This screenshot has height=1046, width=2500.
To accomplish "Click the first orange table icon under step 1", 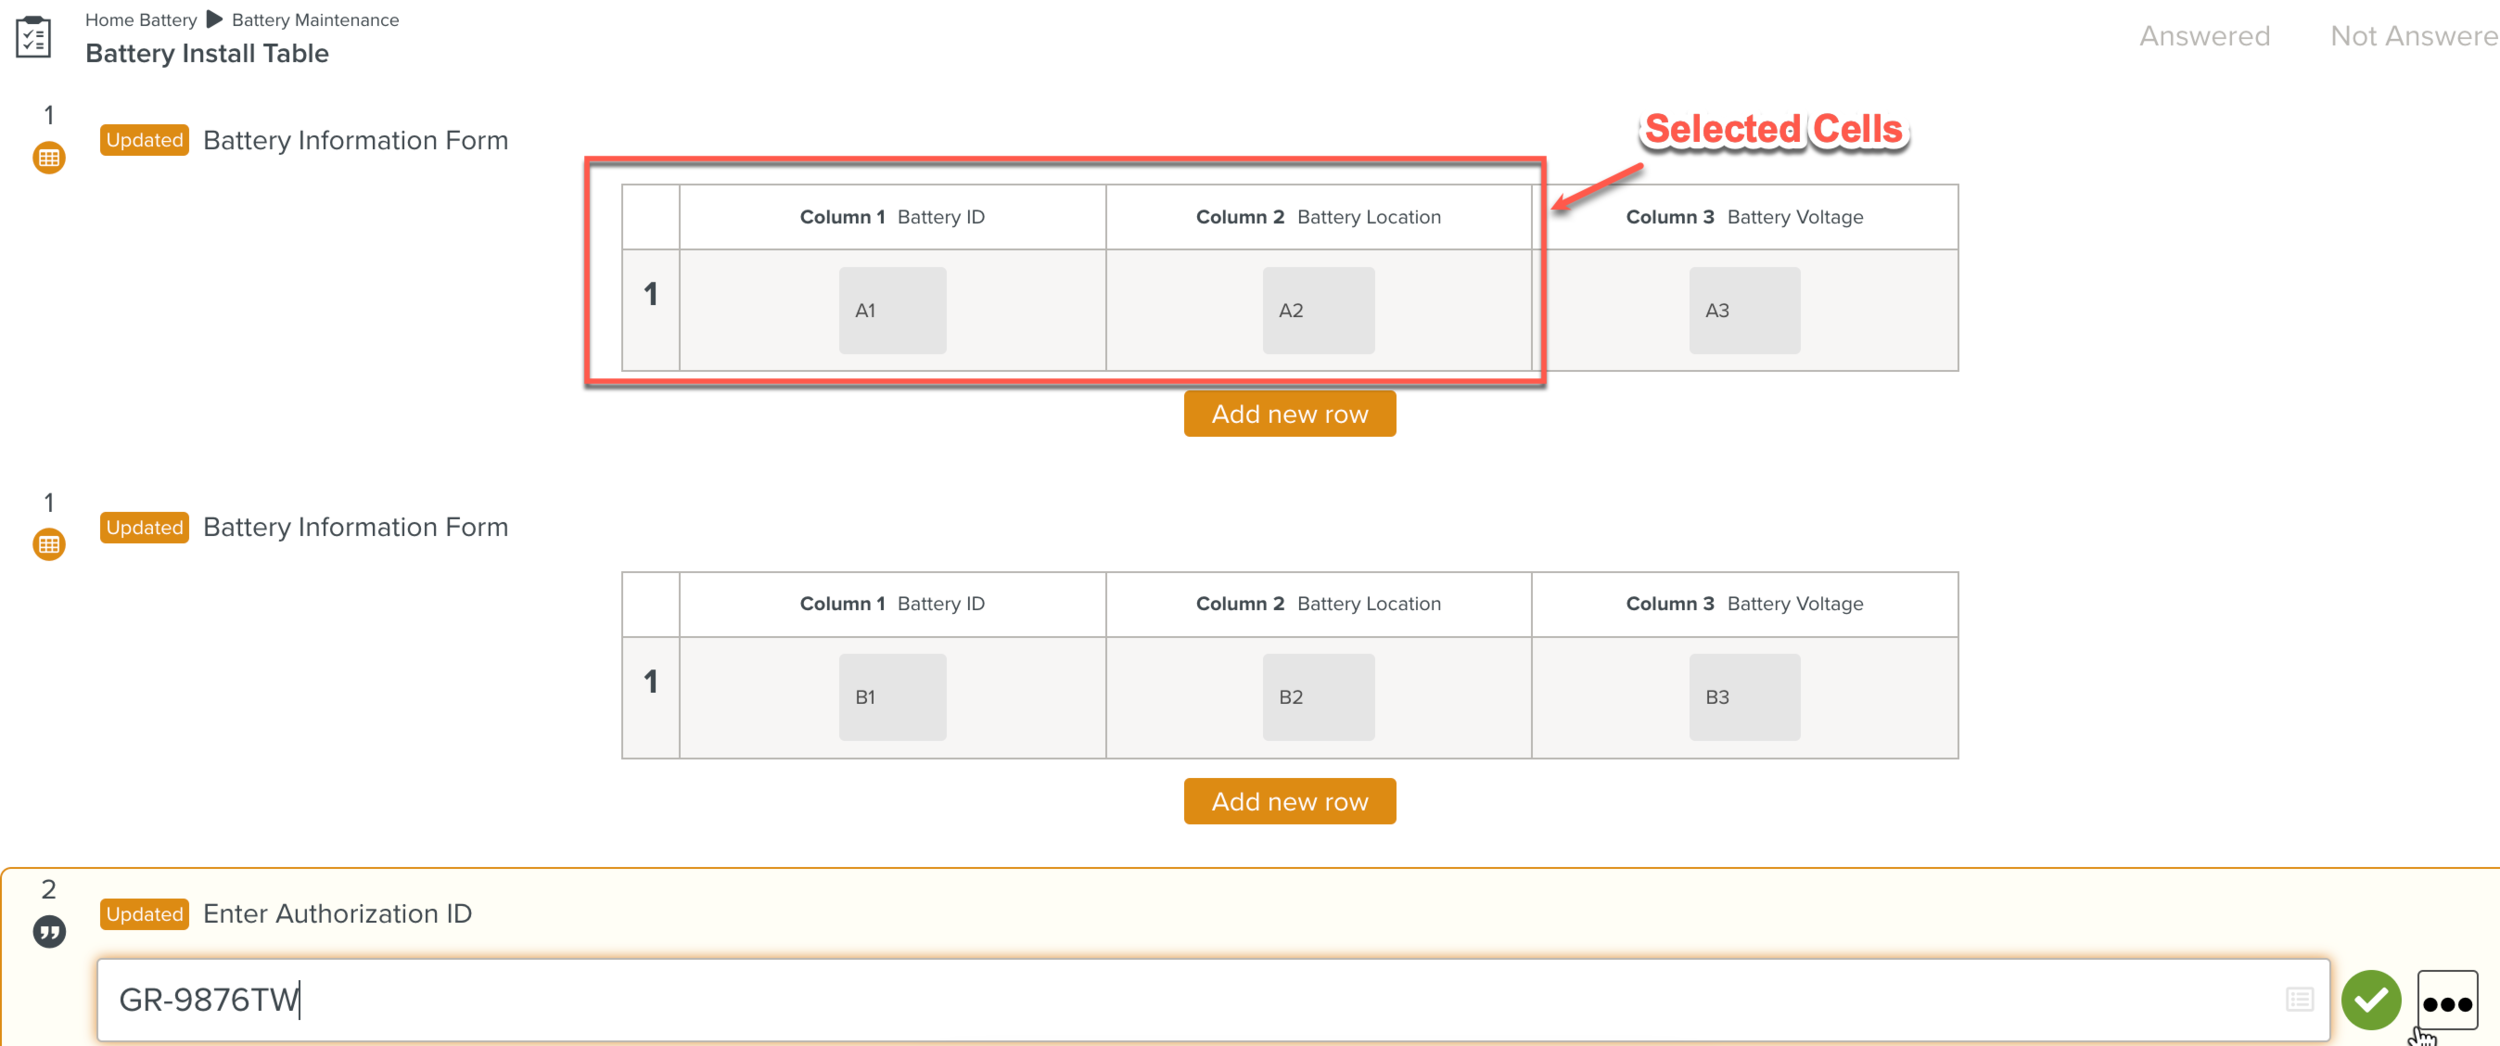I will point(49,158).
